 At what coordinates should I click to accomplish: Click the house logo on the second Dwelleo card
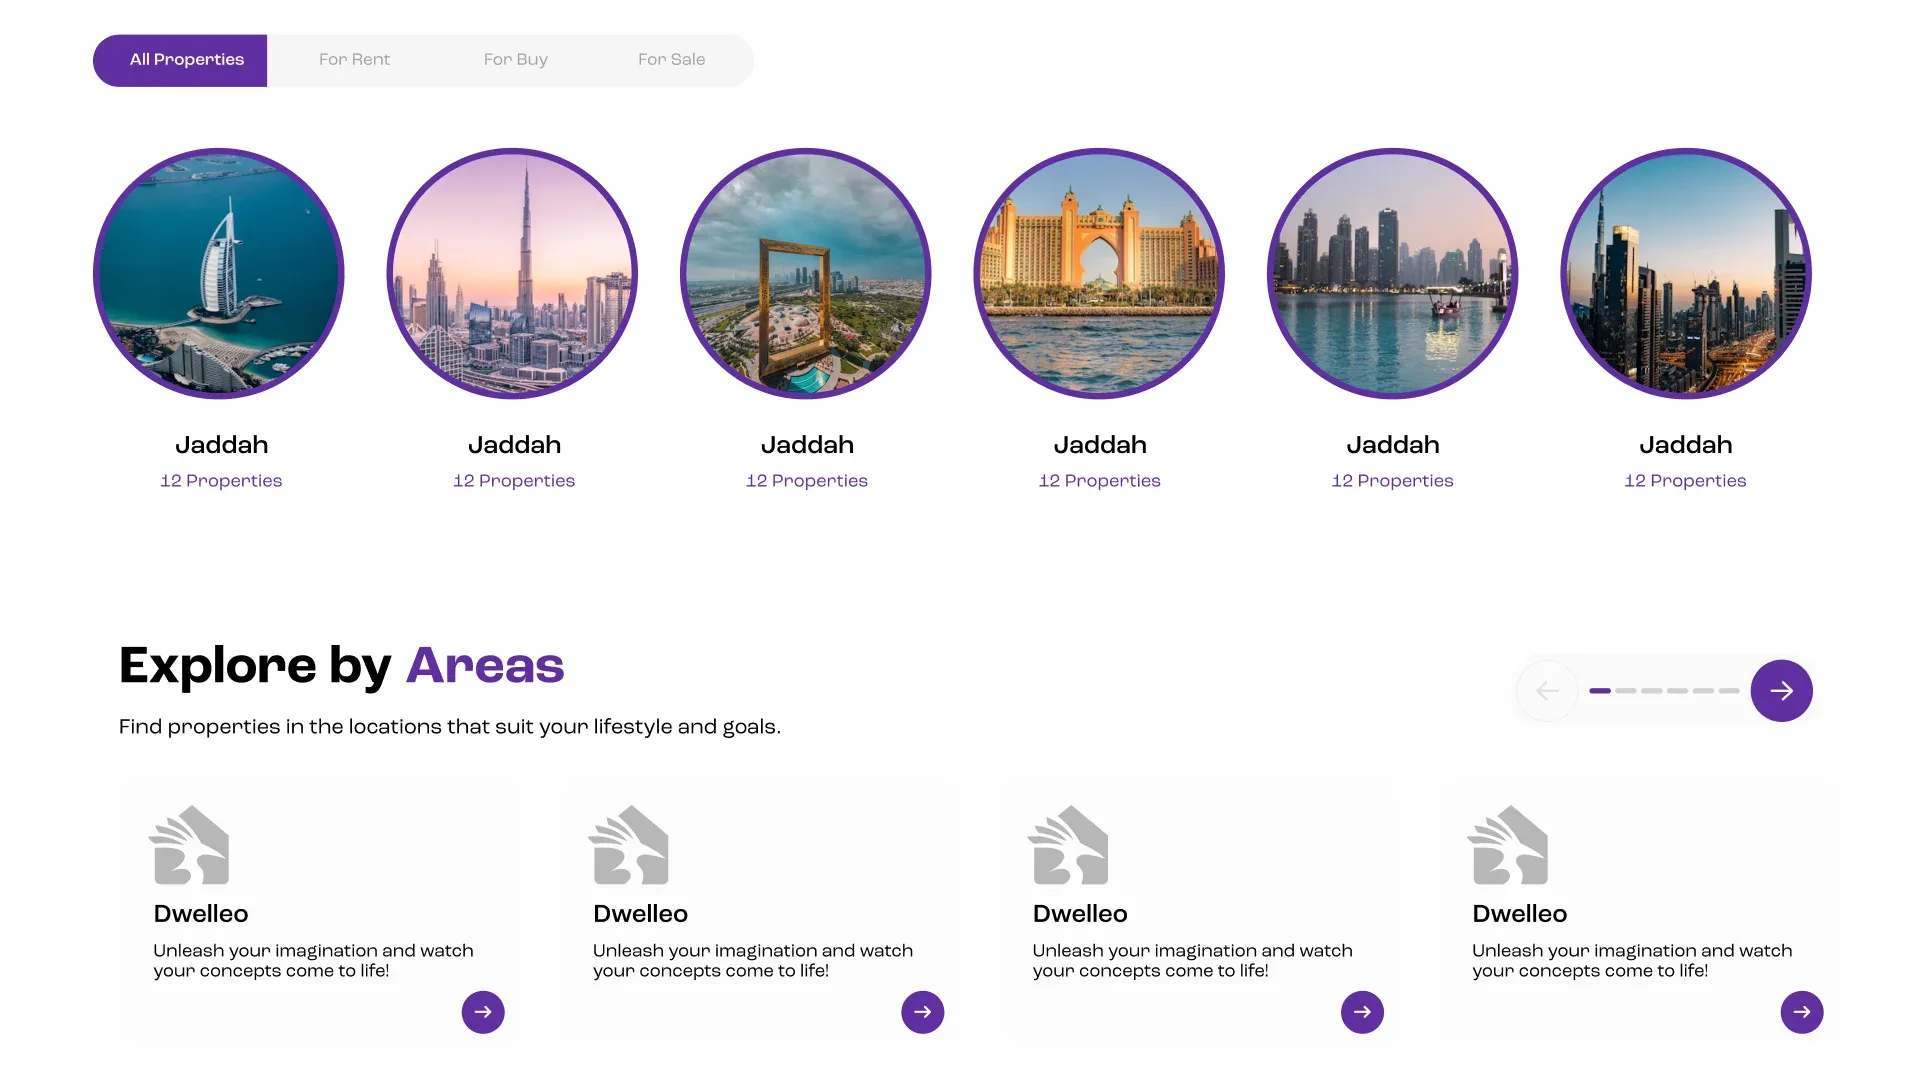pyautogui.click(x=629, y=845)
